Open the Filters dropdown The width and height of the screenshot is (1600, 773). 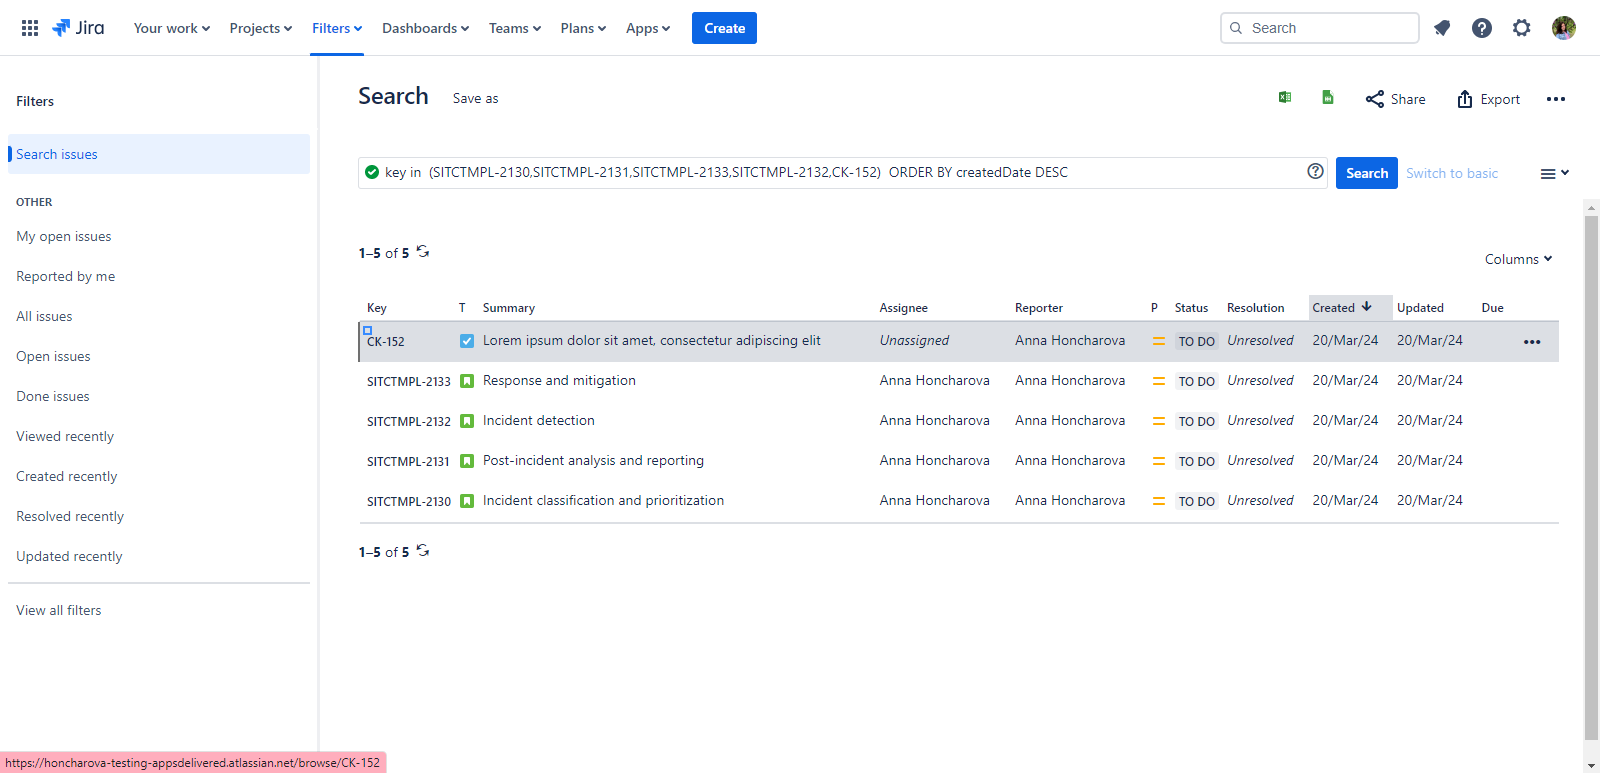coord(337,28)
